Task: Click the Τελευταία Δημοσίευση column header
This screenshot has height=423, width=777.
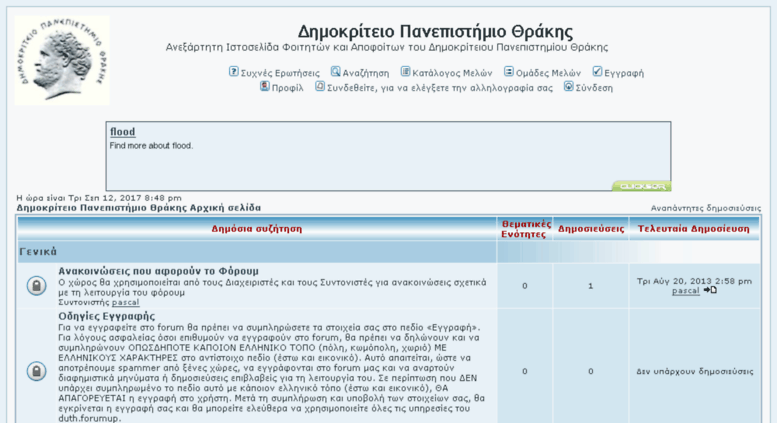Action: tap(694, 229)
